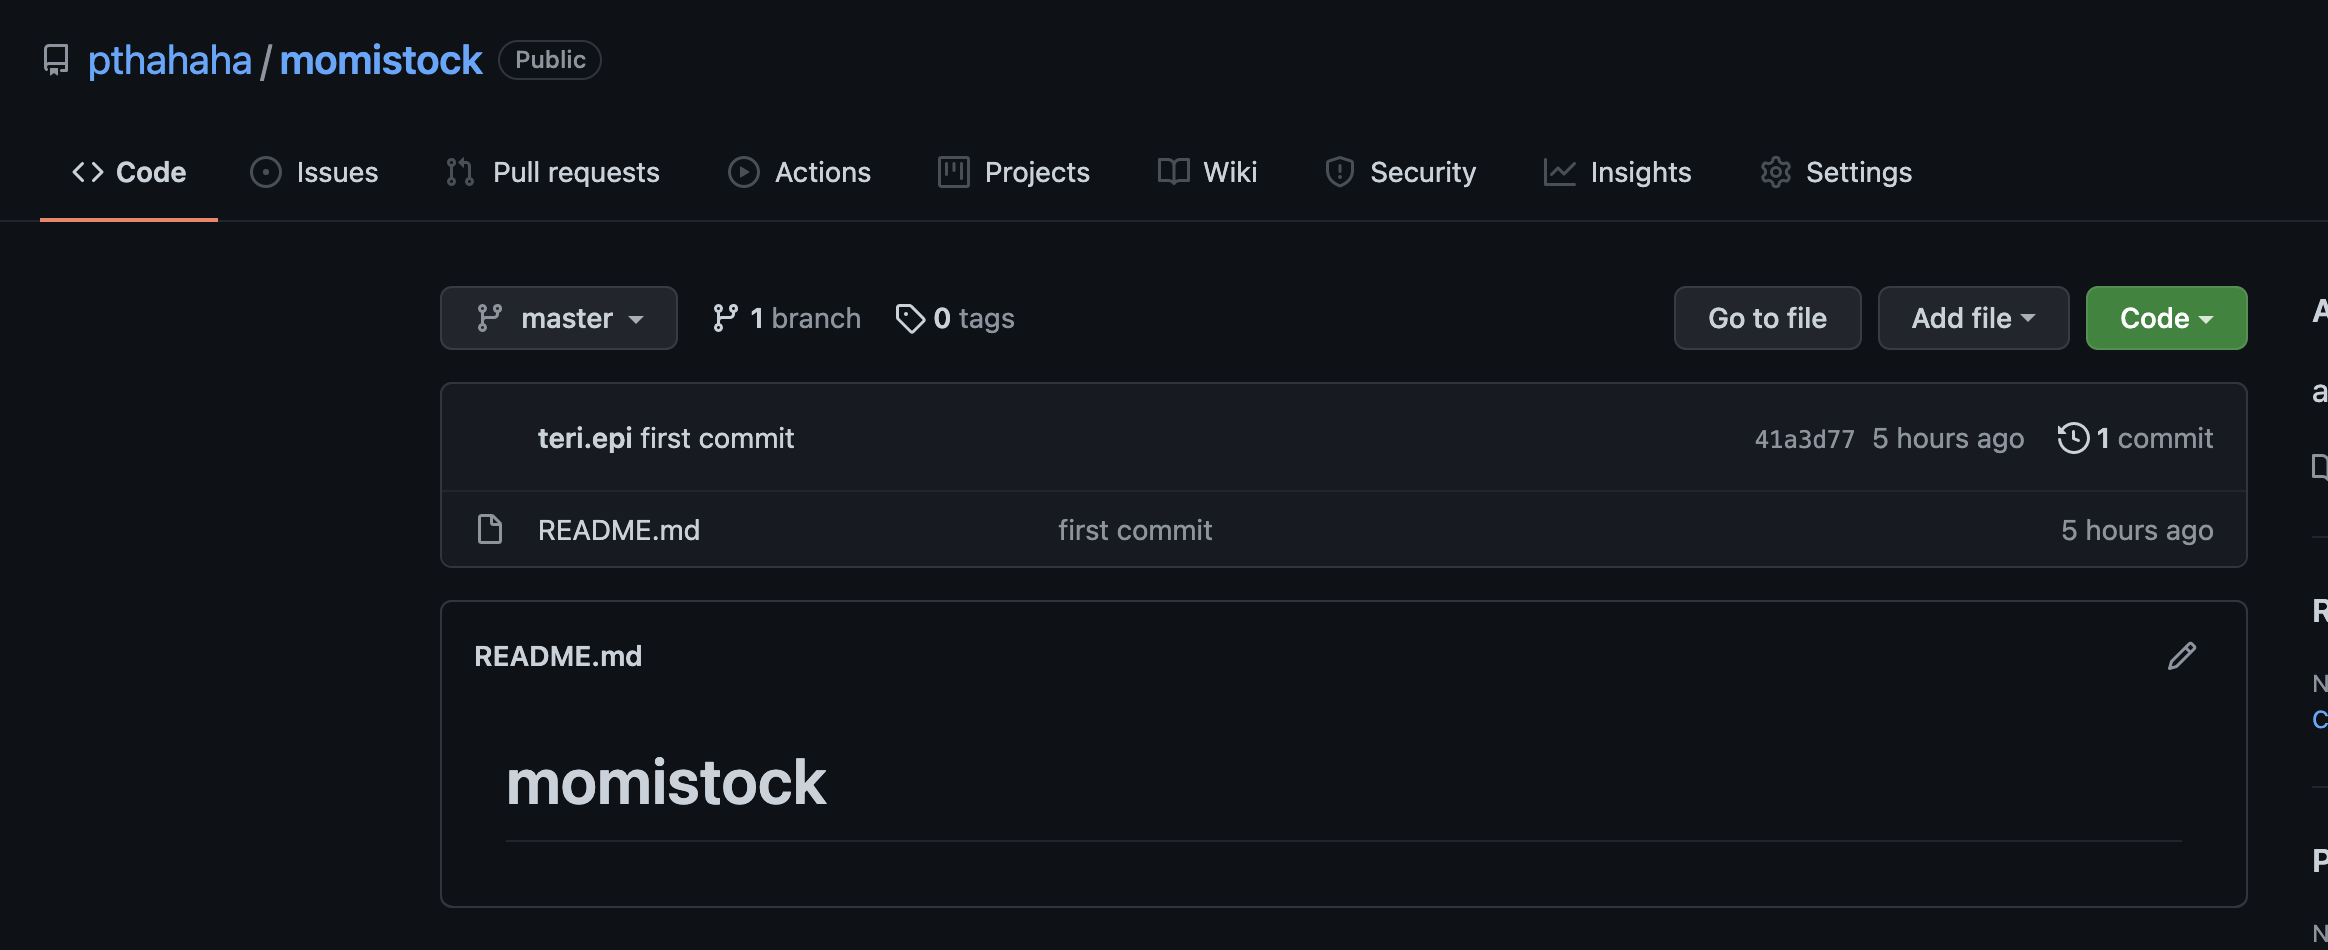
Task: Open the Pull requests tab
Action: 552,172
